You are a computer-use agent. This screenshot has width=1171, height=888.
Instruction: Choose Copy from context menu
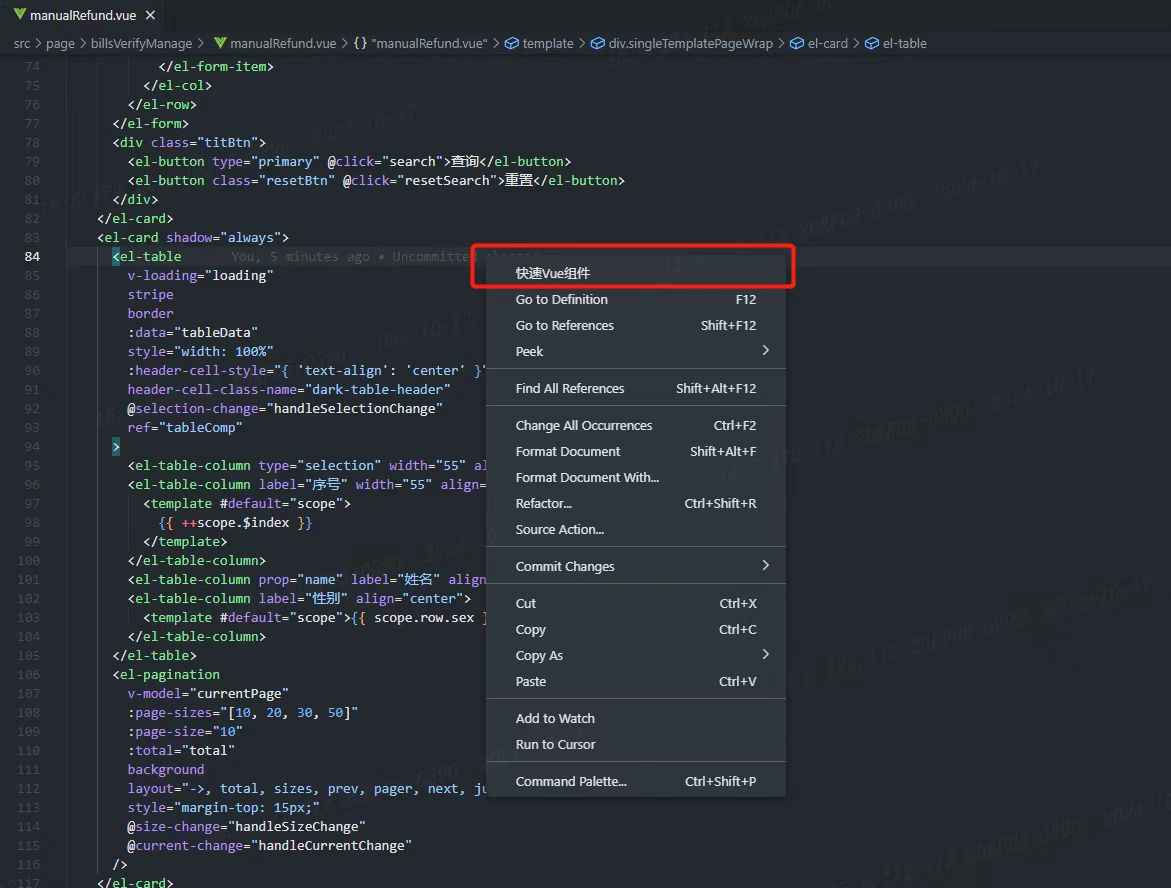(x=636, y=630)
